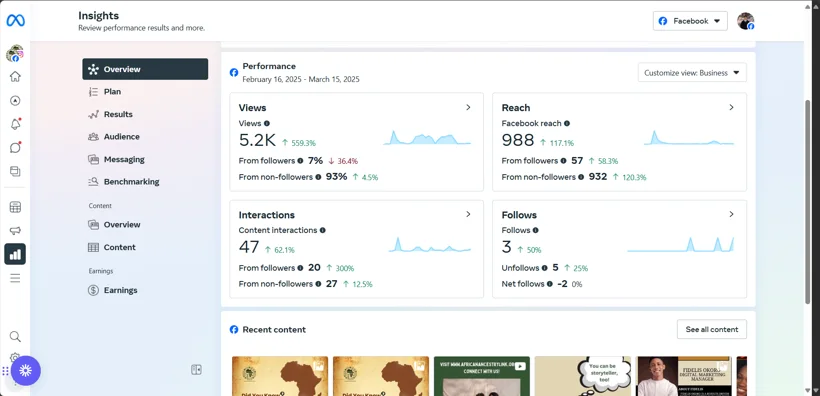Click the purple floating assistant button
Image resolution: width=820 pixels, height=396 pixels.
coord(26,371)
